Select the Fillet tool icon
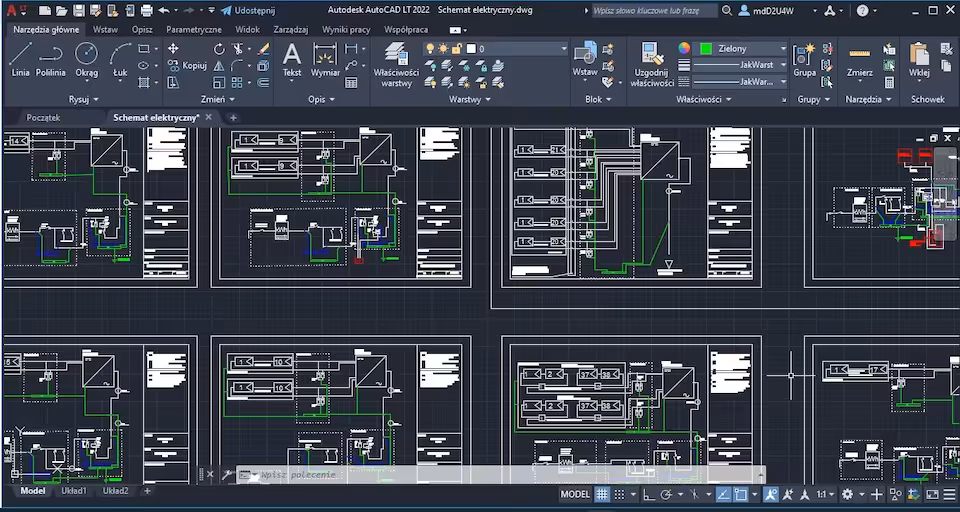Image resolution: width=960 pixels, height=512 pixels. point(236,66)
